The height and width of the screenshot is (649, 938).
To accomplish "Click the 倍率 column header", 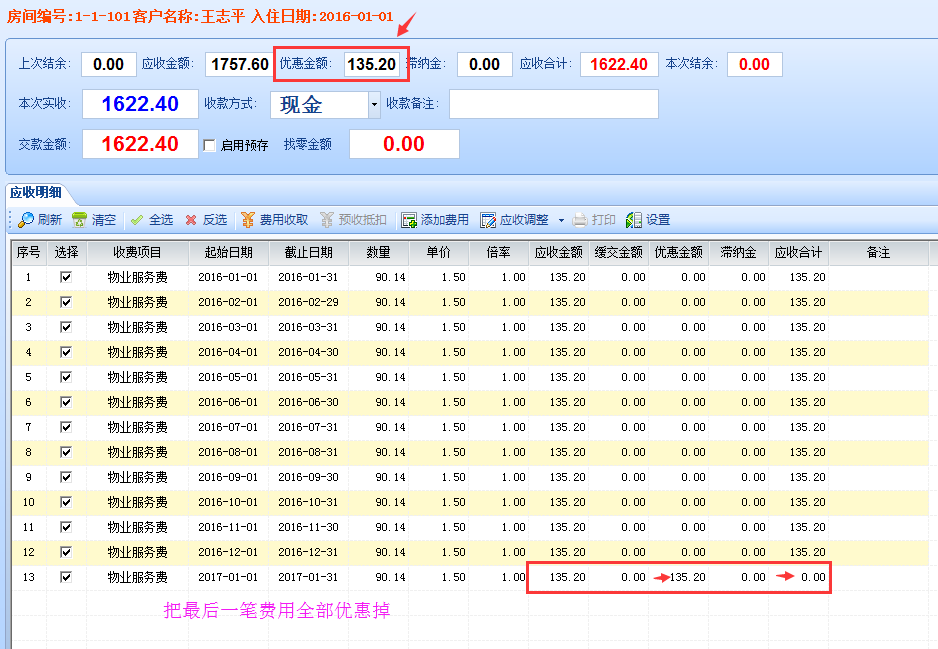I will 498,253.
